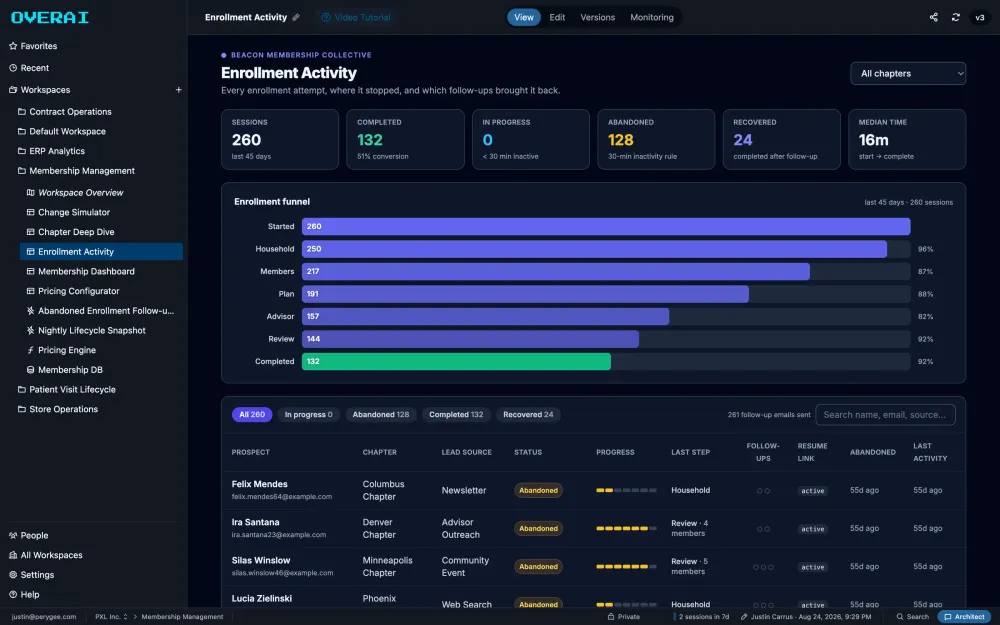Click the Workspace Overview book icon
The width and height of the screenshot is (1000, 625).
(x=30, y=193)
